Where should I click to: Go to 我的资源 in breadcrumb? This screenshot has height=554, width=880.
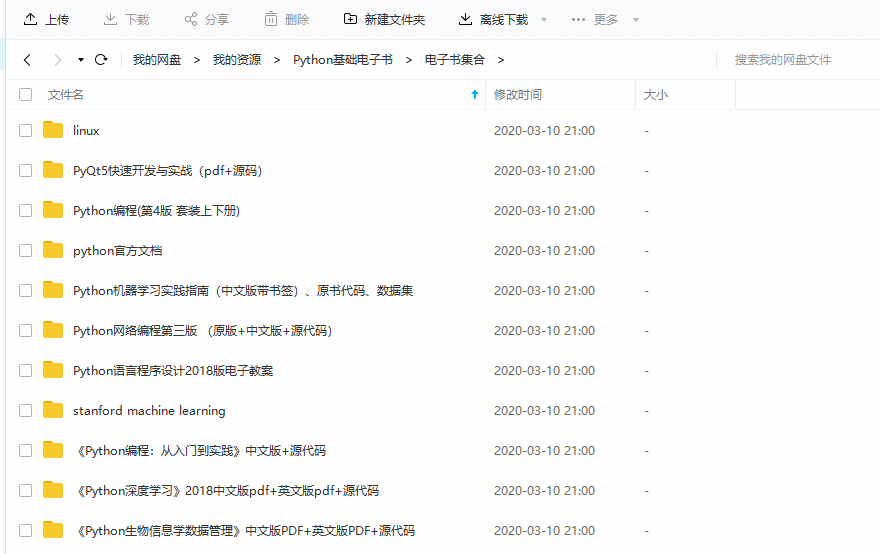[237, 59]
